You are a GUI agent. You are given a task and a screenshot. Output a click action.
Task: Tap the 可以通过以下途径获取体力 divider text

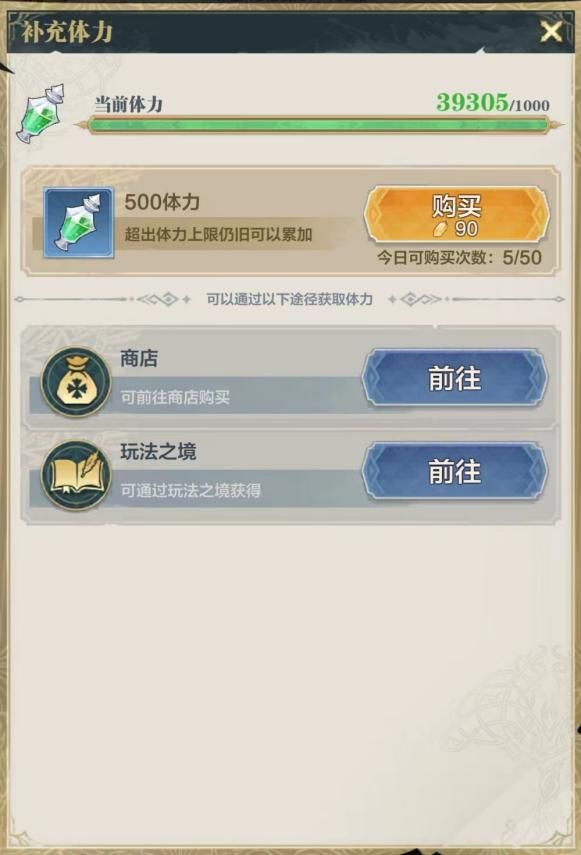[x=289, y=299]
